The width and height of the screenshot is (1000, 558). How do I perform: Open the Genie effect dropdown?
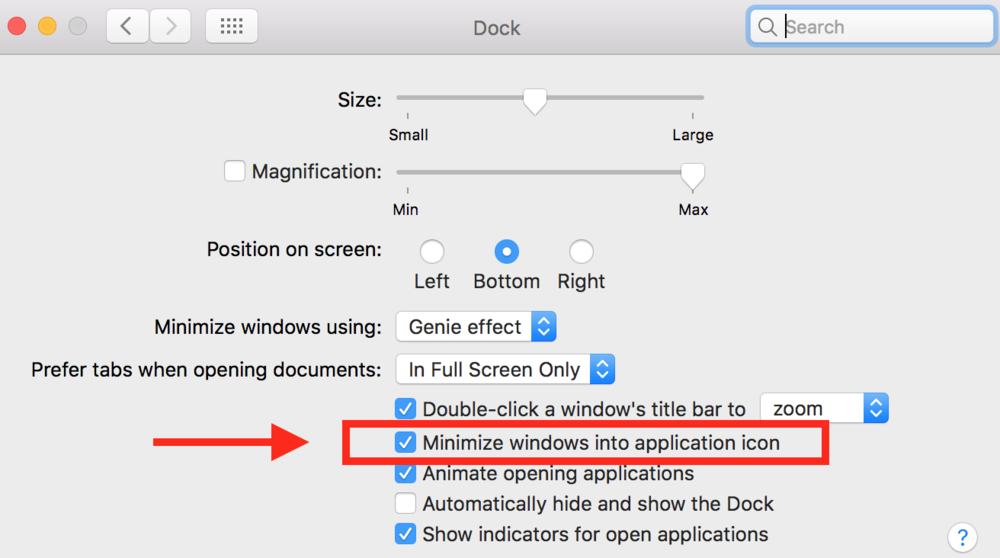(x=476, y=327)
